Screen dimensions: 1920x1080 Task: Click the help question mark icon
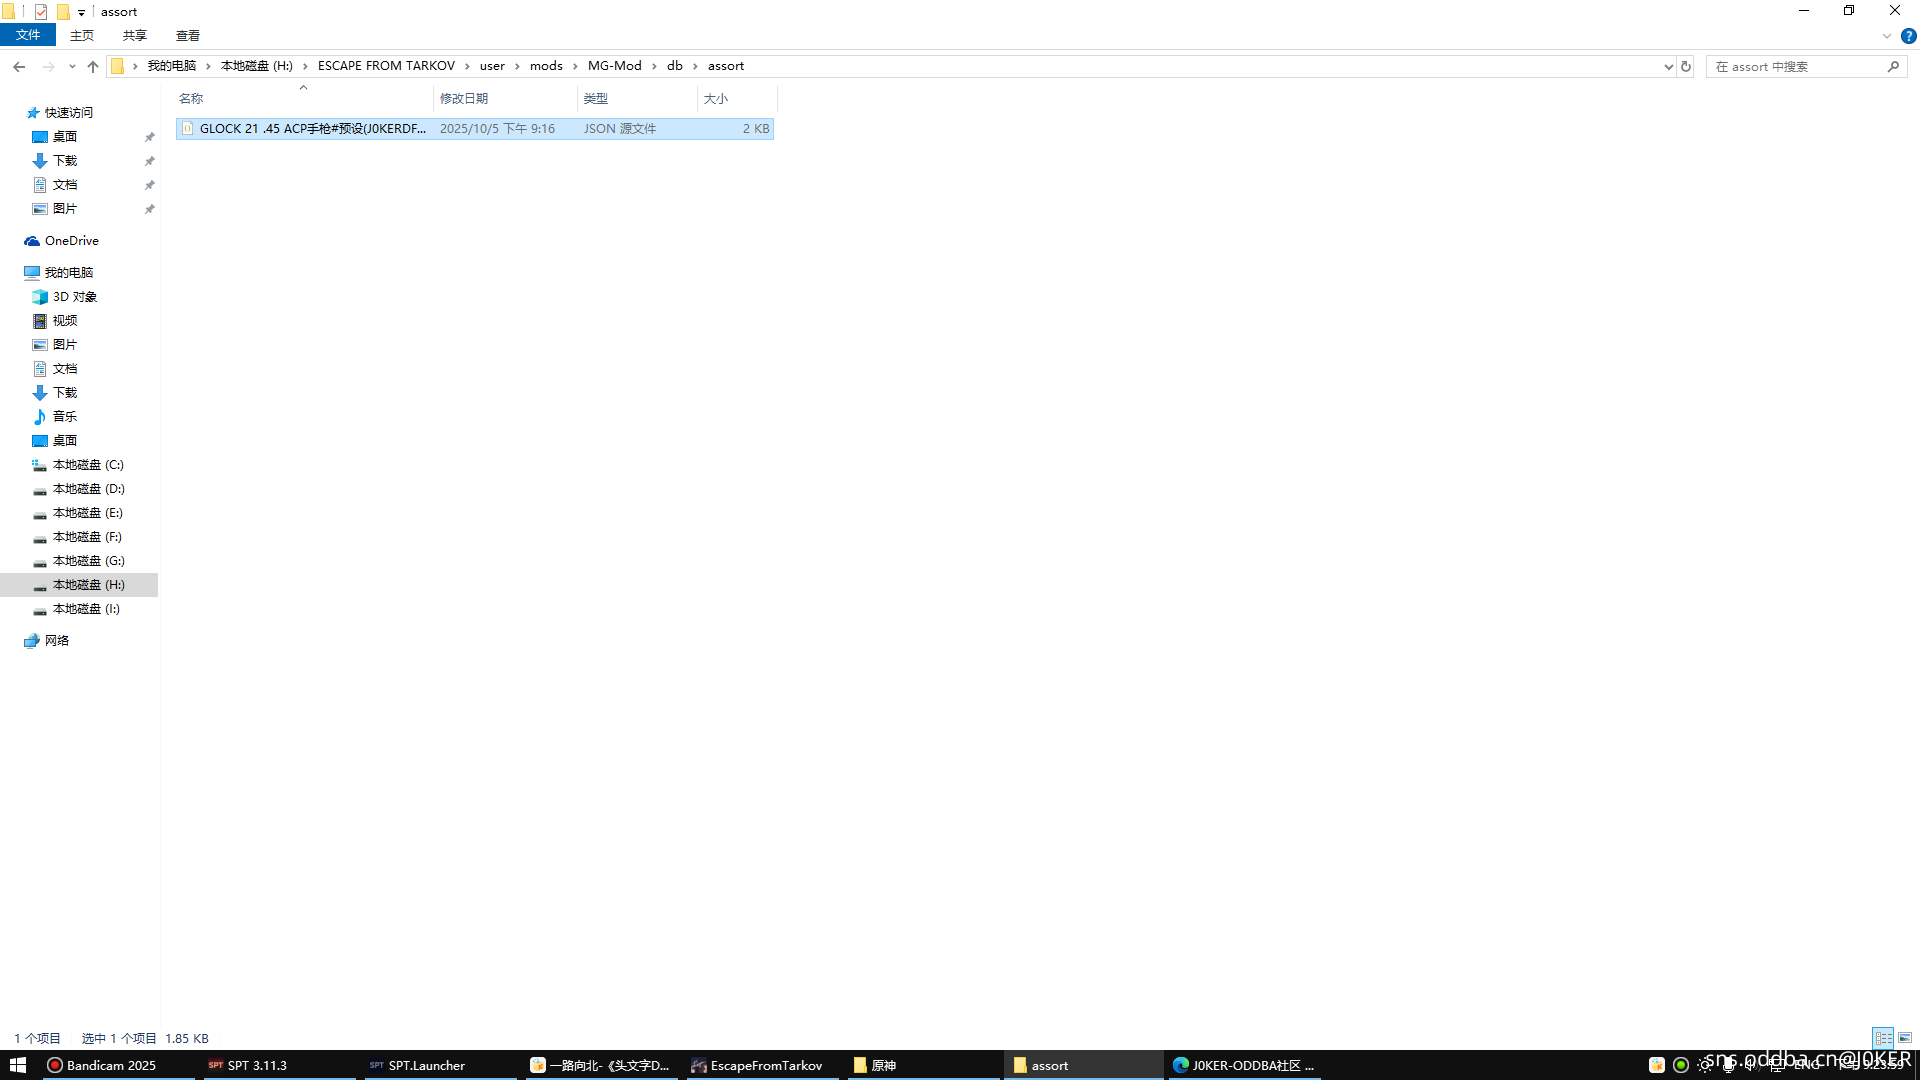click(1908, 36)
